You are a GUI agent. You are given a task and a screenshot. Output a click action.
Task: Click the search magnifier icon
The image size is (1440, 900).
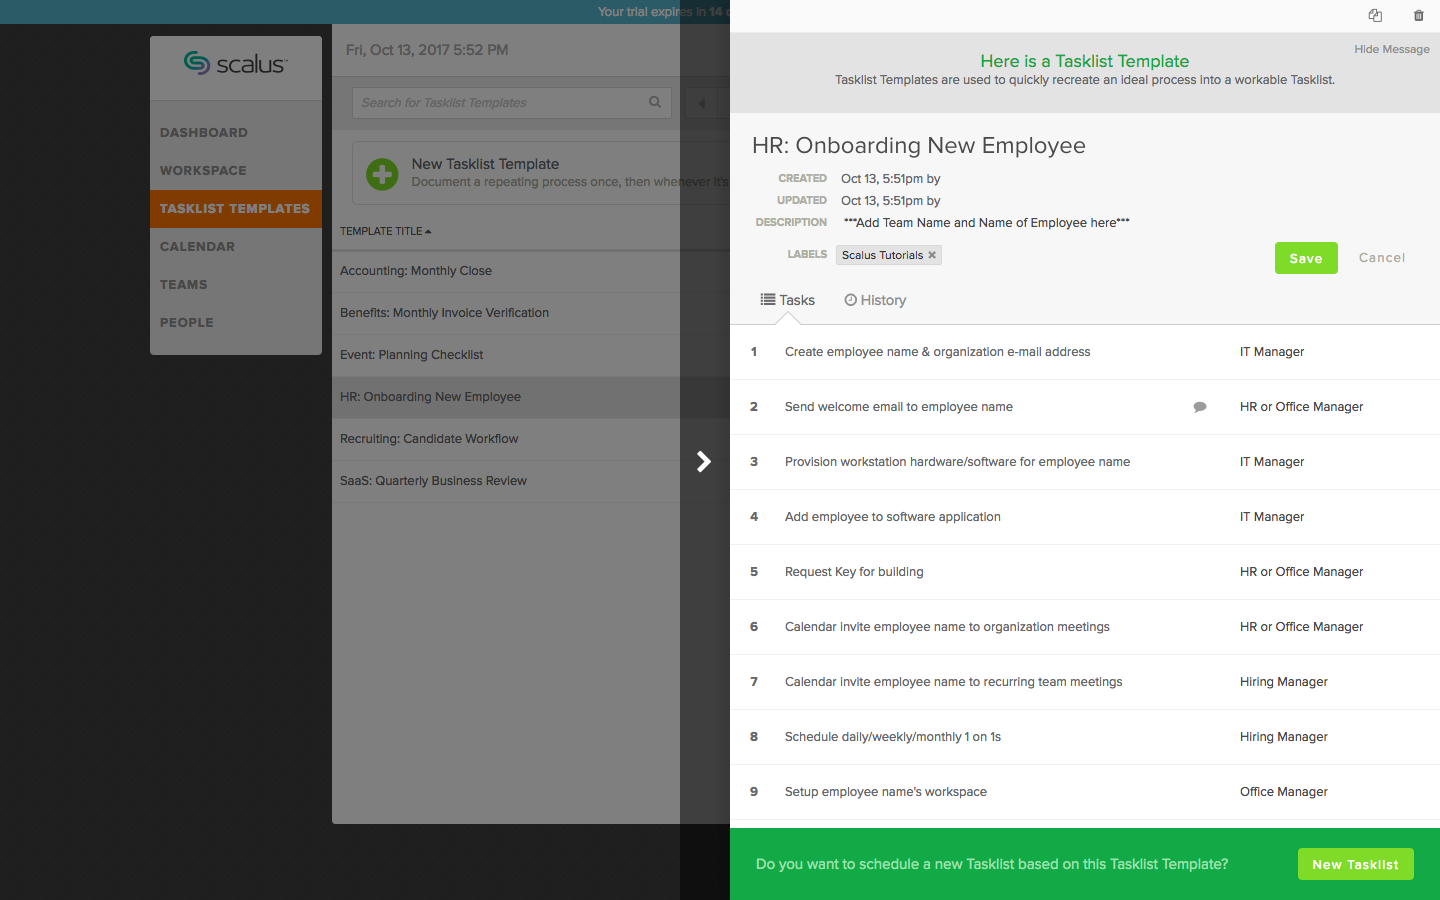(655, 102)
